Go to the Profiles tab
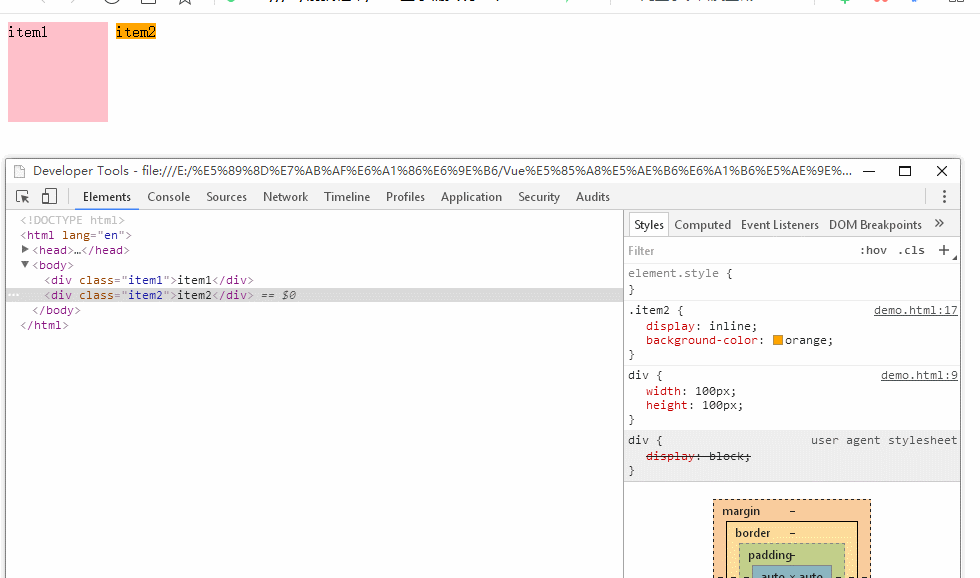Viewport: 980px width, 578px height. 405,197
